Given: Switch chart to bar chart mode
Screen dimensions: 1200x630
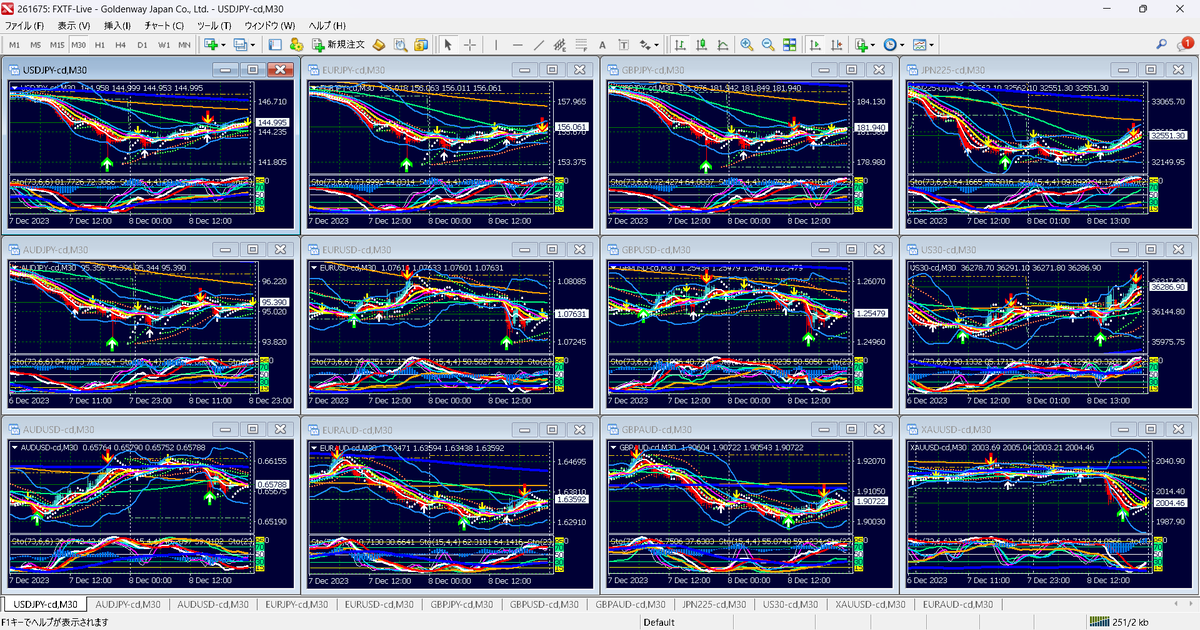Looking at the screenshot, I should point(680,44).
